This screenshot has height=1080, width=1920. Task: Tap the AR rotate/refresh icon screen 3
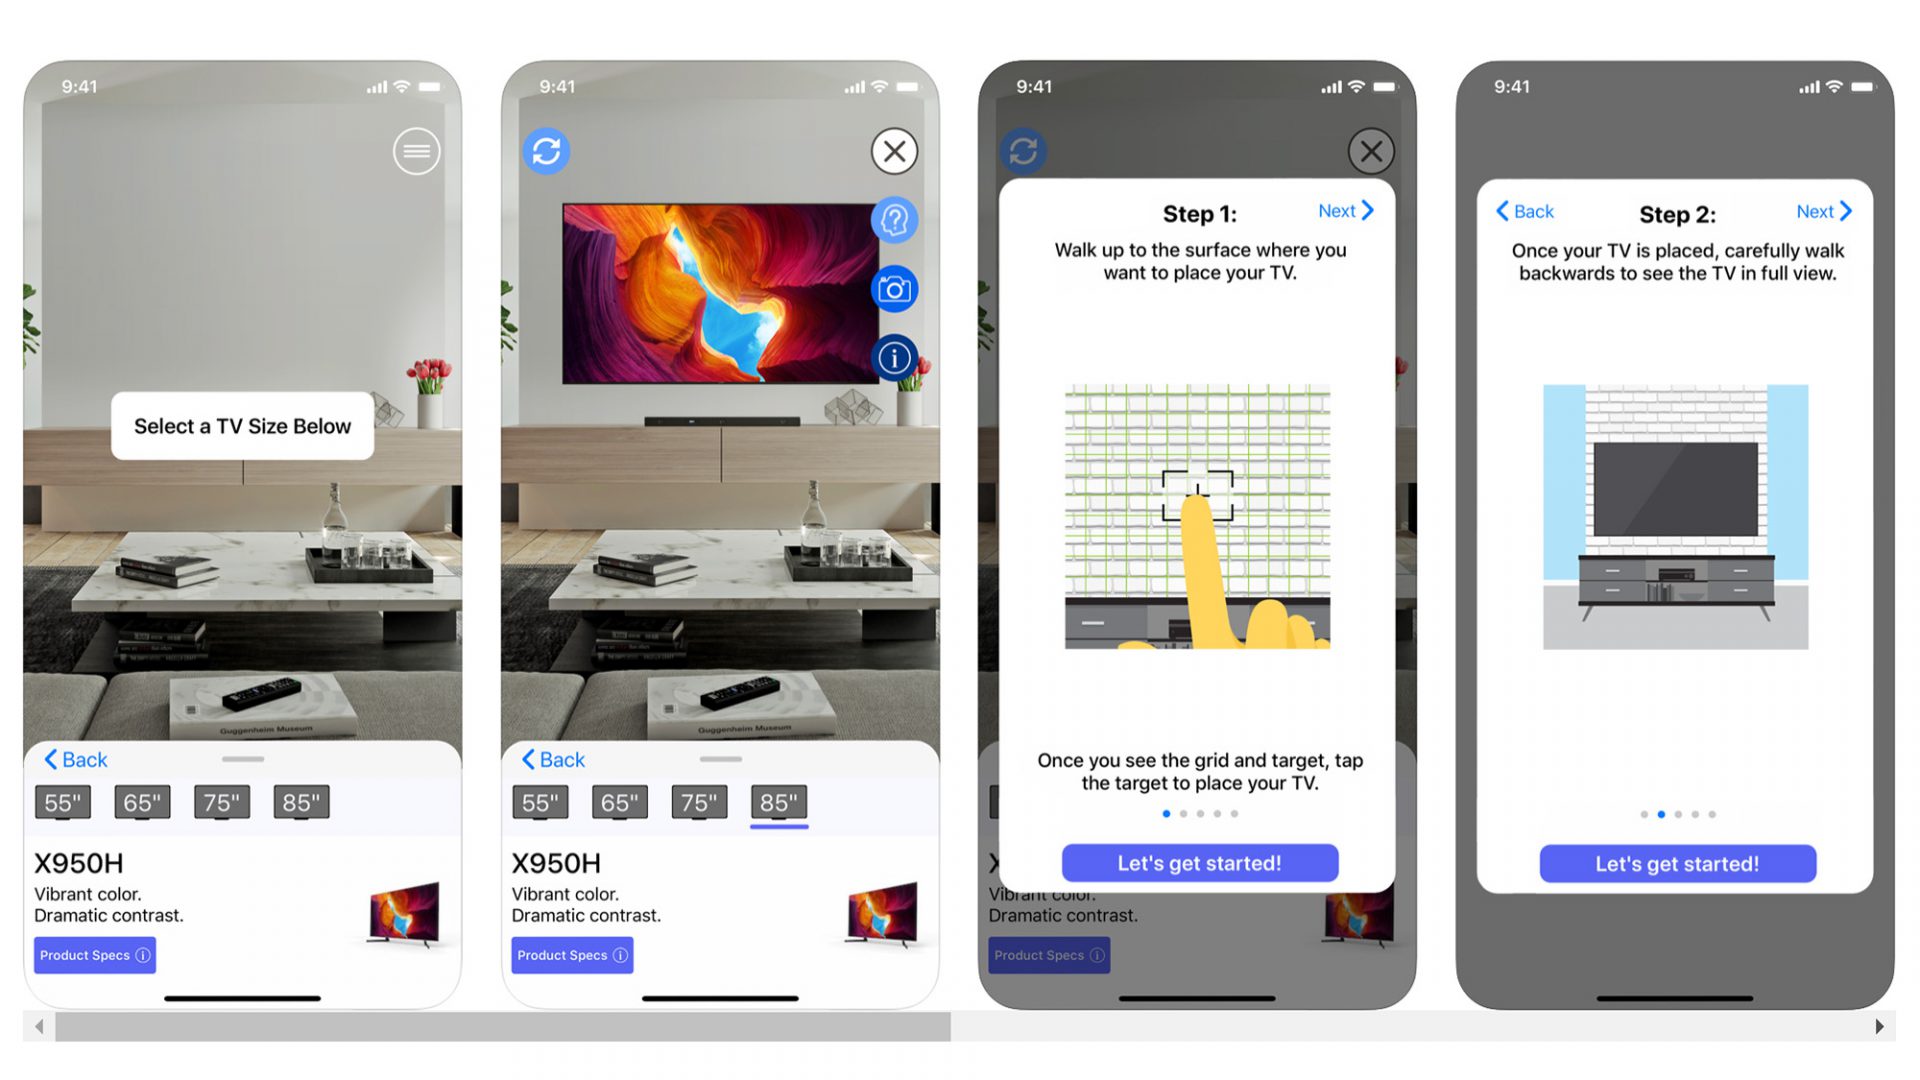coord(1029,149)
